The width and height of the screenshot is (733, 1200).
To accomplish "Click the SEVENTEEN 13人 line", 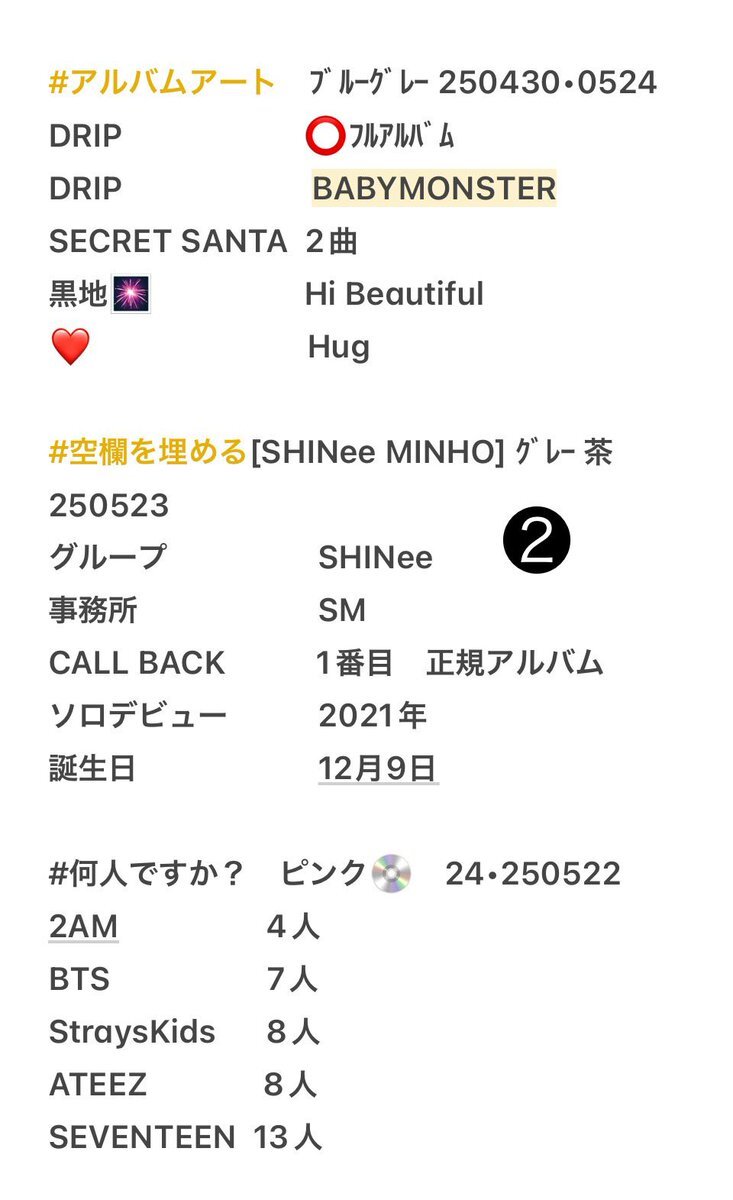I will click(185, 1137).
